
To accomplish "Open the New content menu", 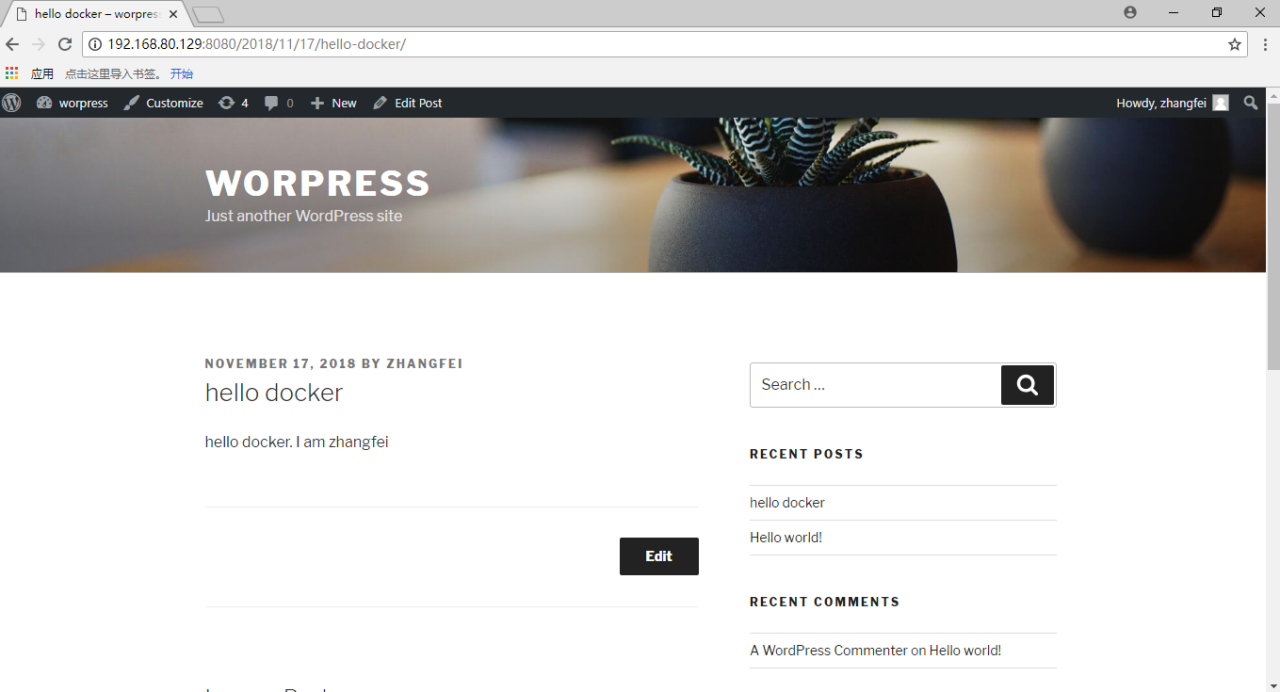I will pyautogui.click(x=333, y=103).
